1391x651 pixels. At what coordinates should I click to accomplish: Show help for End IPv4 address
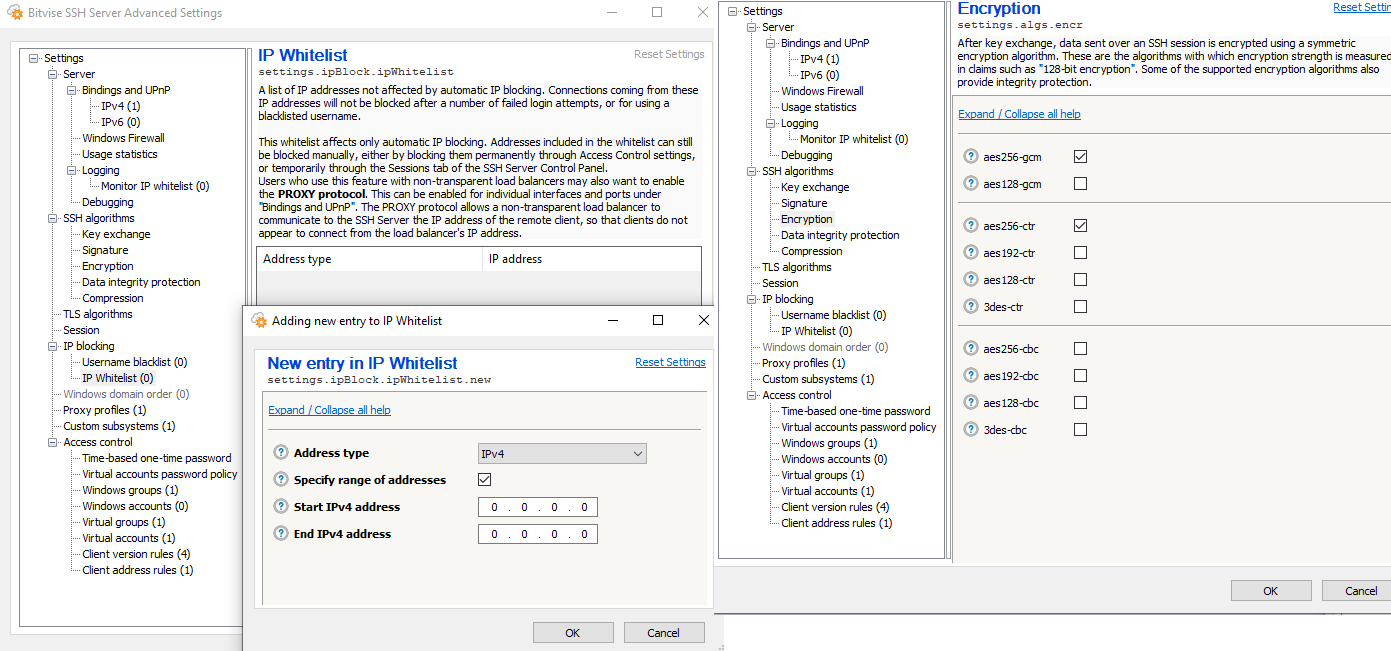tap(281, 534)
